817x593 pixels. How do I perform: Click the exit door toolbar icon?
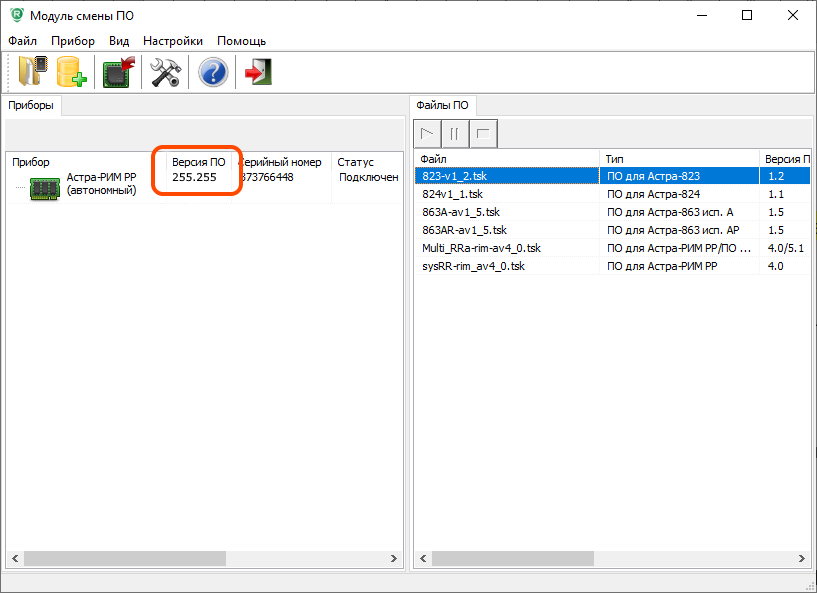[x=258, y=73]
